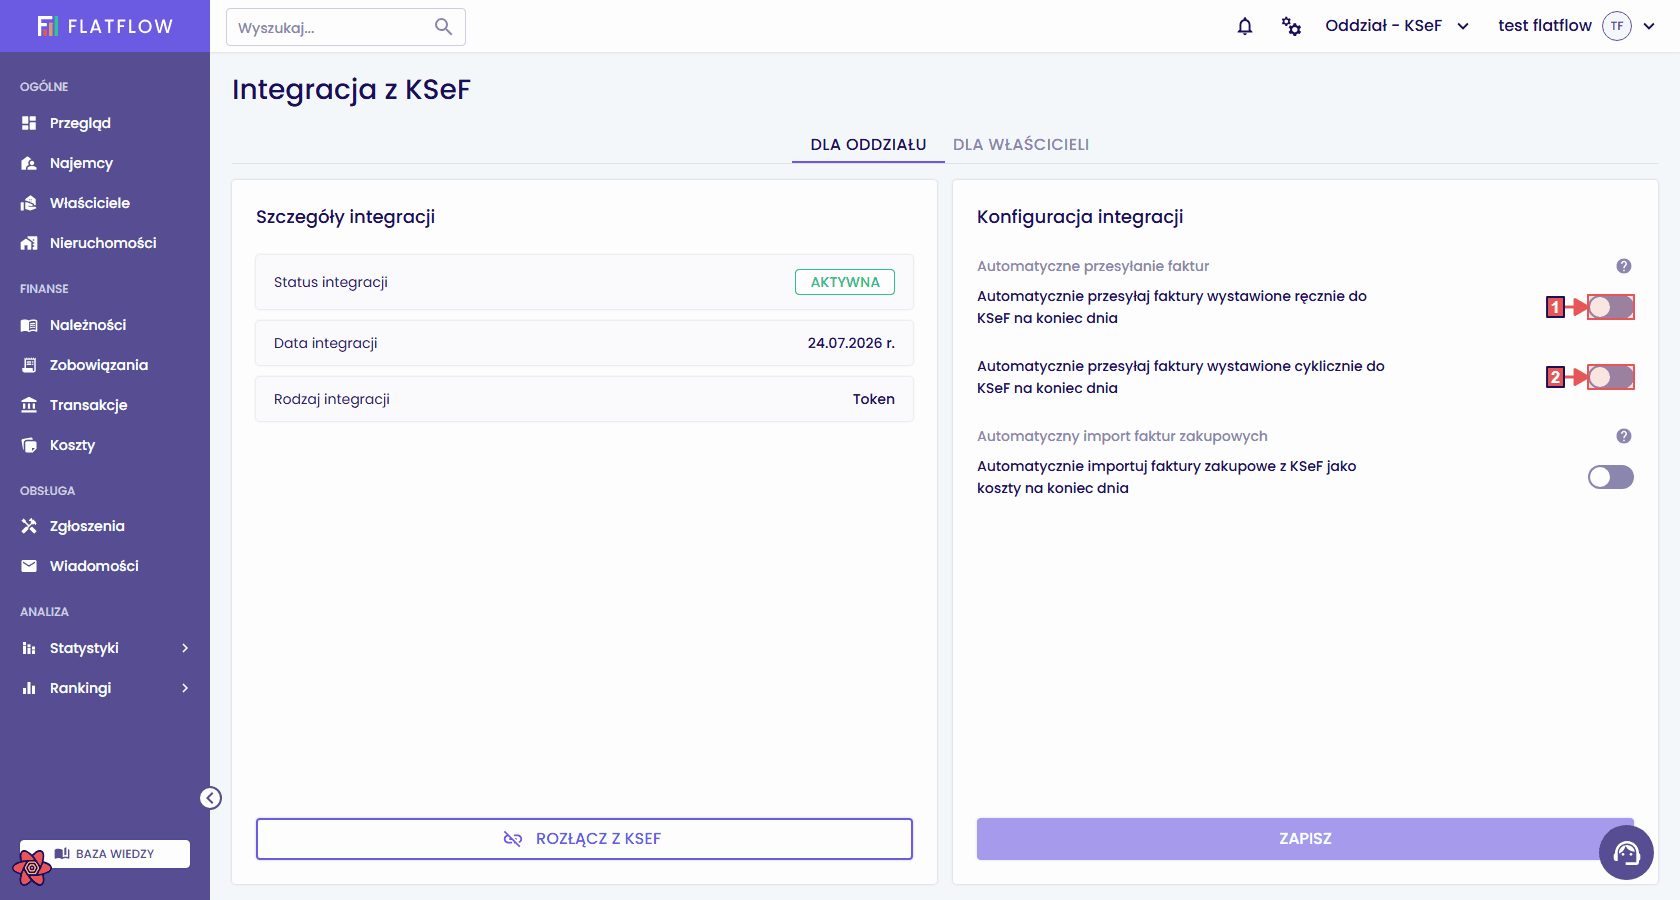The width and height of the screenshot is (1680, 900).
Task: Open the Przegląd dashboard icon
Action: 29,123
